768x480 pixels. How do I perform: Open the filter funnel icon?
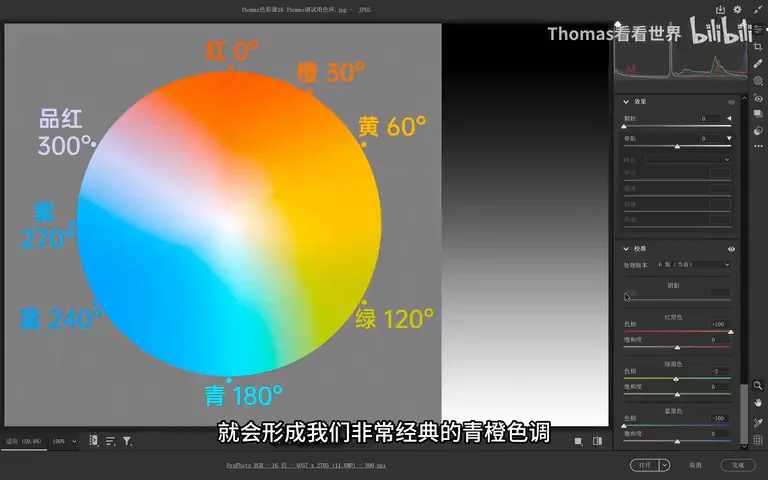[127, 441]
